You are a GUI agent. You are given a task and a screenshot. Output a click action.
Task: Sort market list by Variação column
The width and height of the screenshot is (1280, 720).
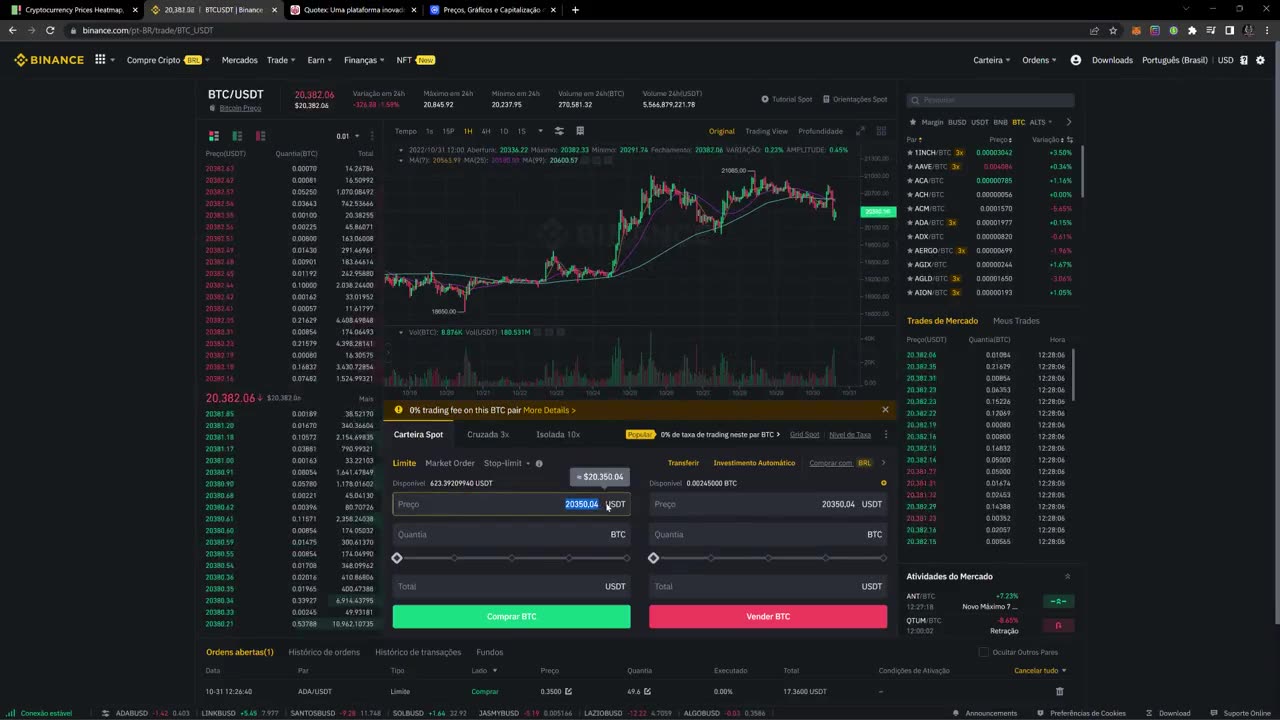click(1046, 139)
